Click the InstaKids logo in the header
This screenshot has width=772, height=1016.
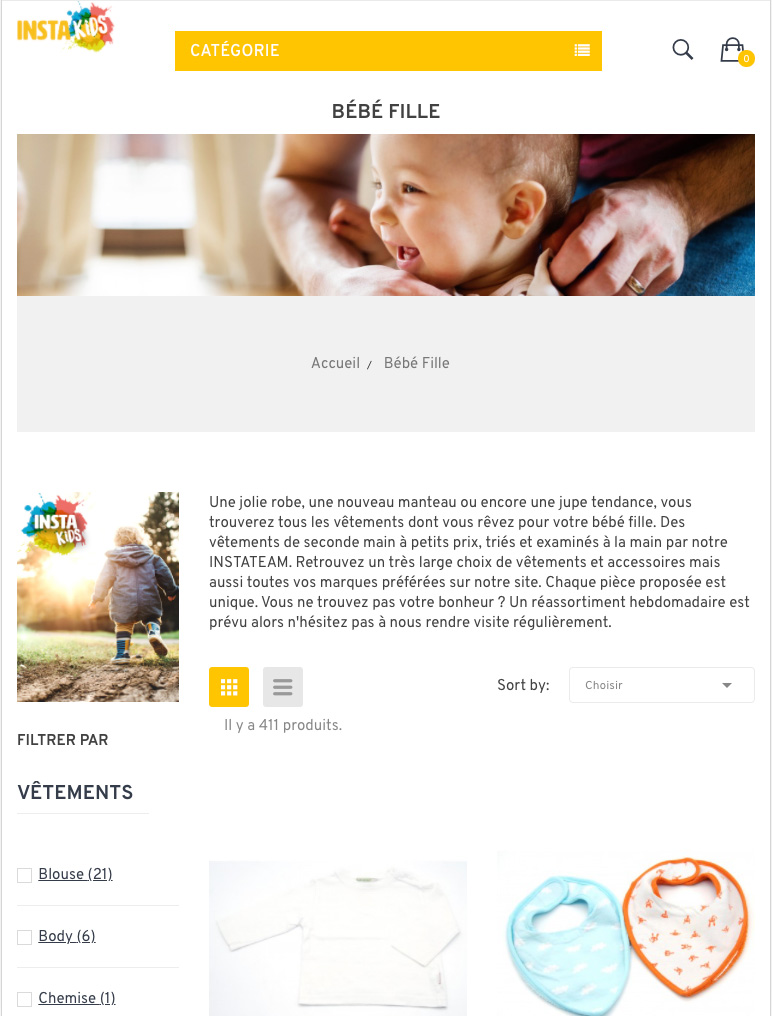65,27
